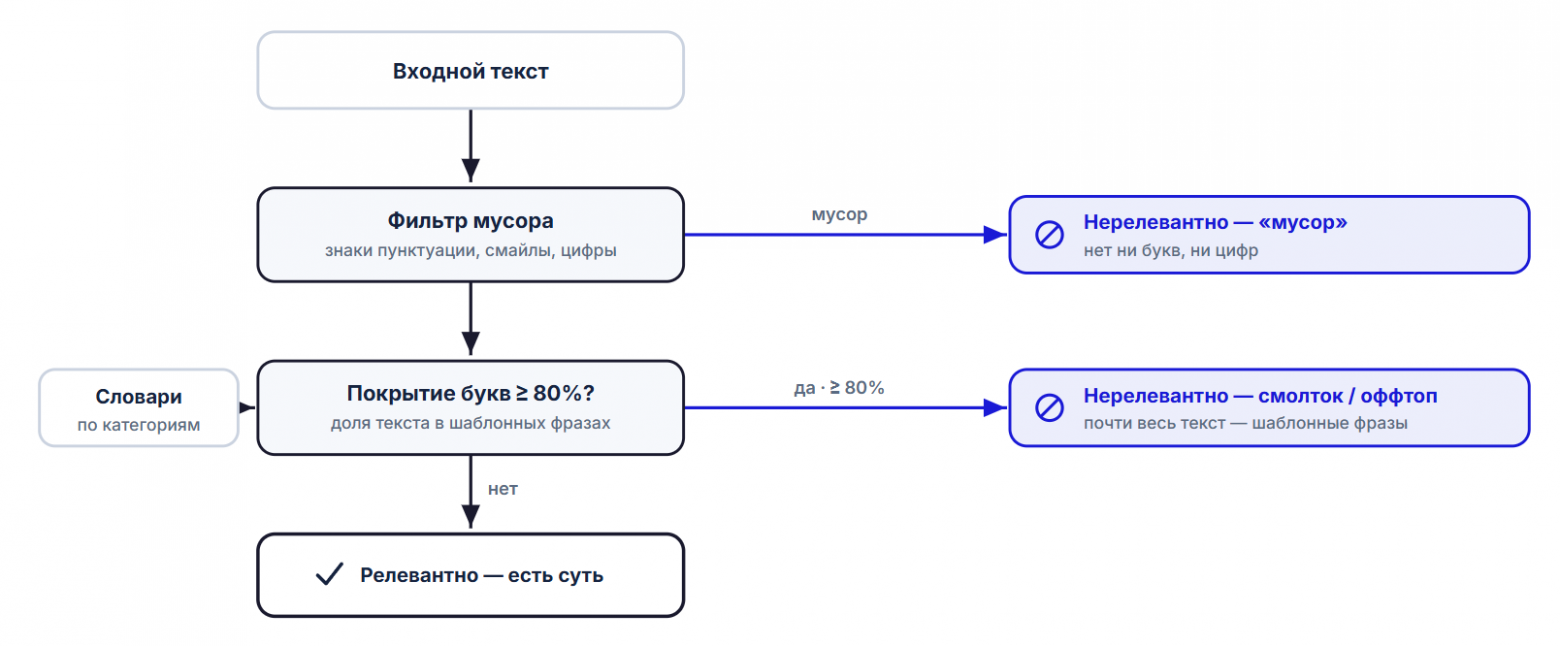This screenshot has height=646, width=1560.
Task: Select the Словари по категориям node
Action: [139, 408]
